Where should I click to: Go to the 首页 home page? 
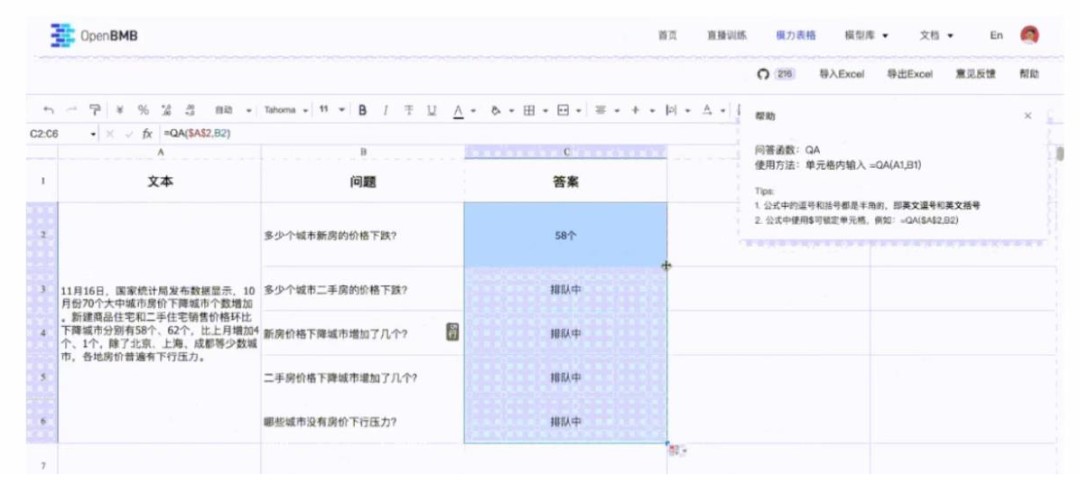click(x=667, y=35)
